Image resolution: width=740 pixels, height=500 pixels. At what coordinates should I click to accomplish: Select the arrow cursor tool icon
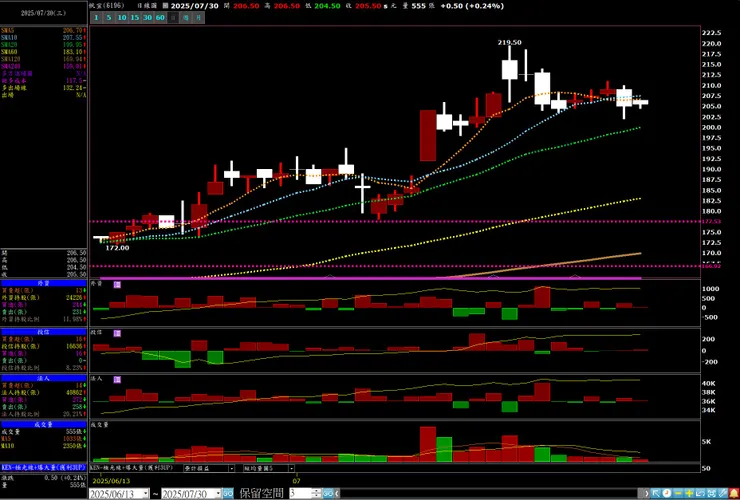pos(656,493)
